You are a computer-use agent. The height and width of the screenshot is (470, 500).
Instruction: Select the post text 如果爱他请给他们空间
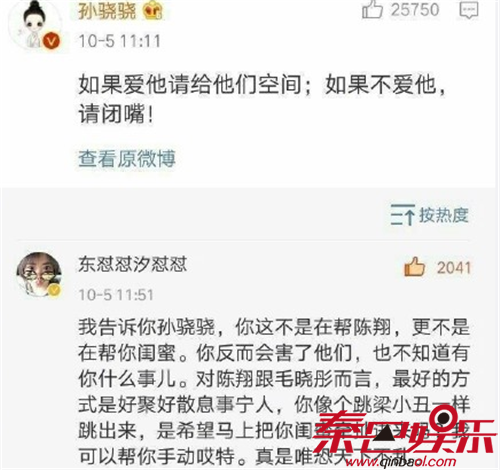click(x=190, y=84)
